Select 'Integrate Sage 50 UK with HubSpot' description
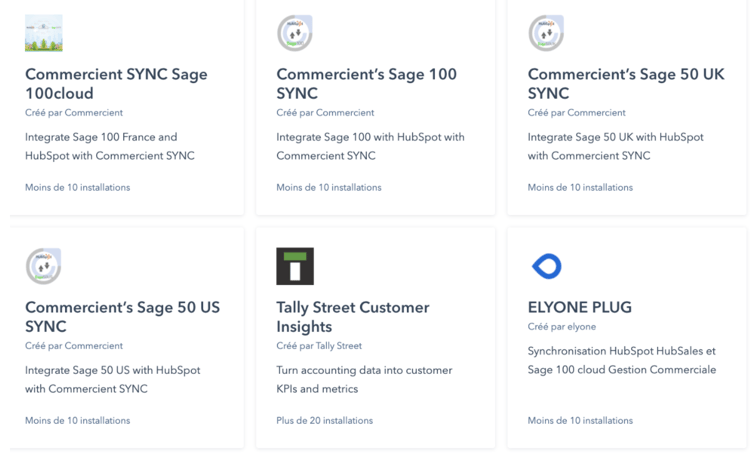 click(616, 146)
